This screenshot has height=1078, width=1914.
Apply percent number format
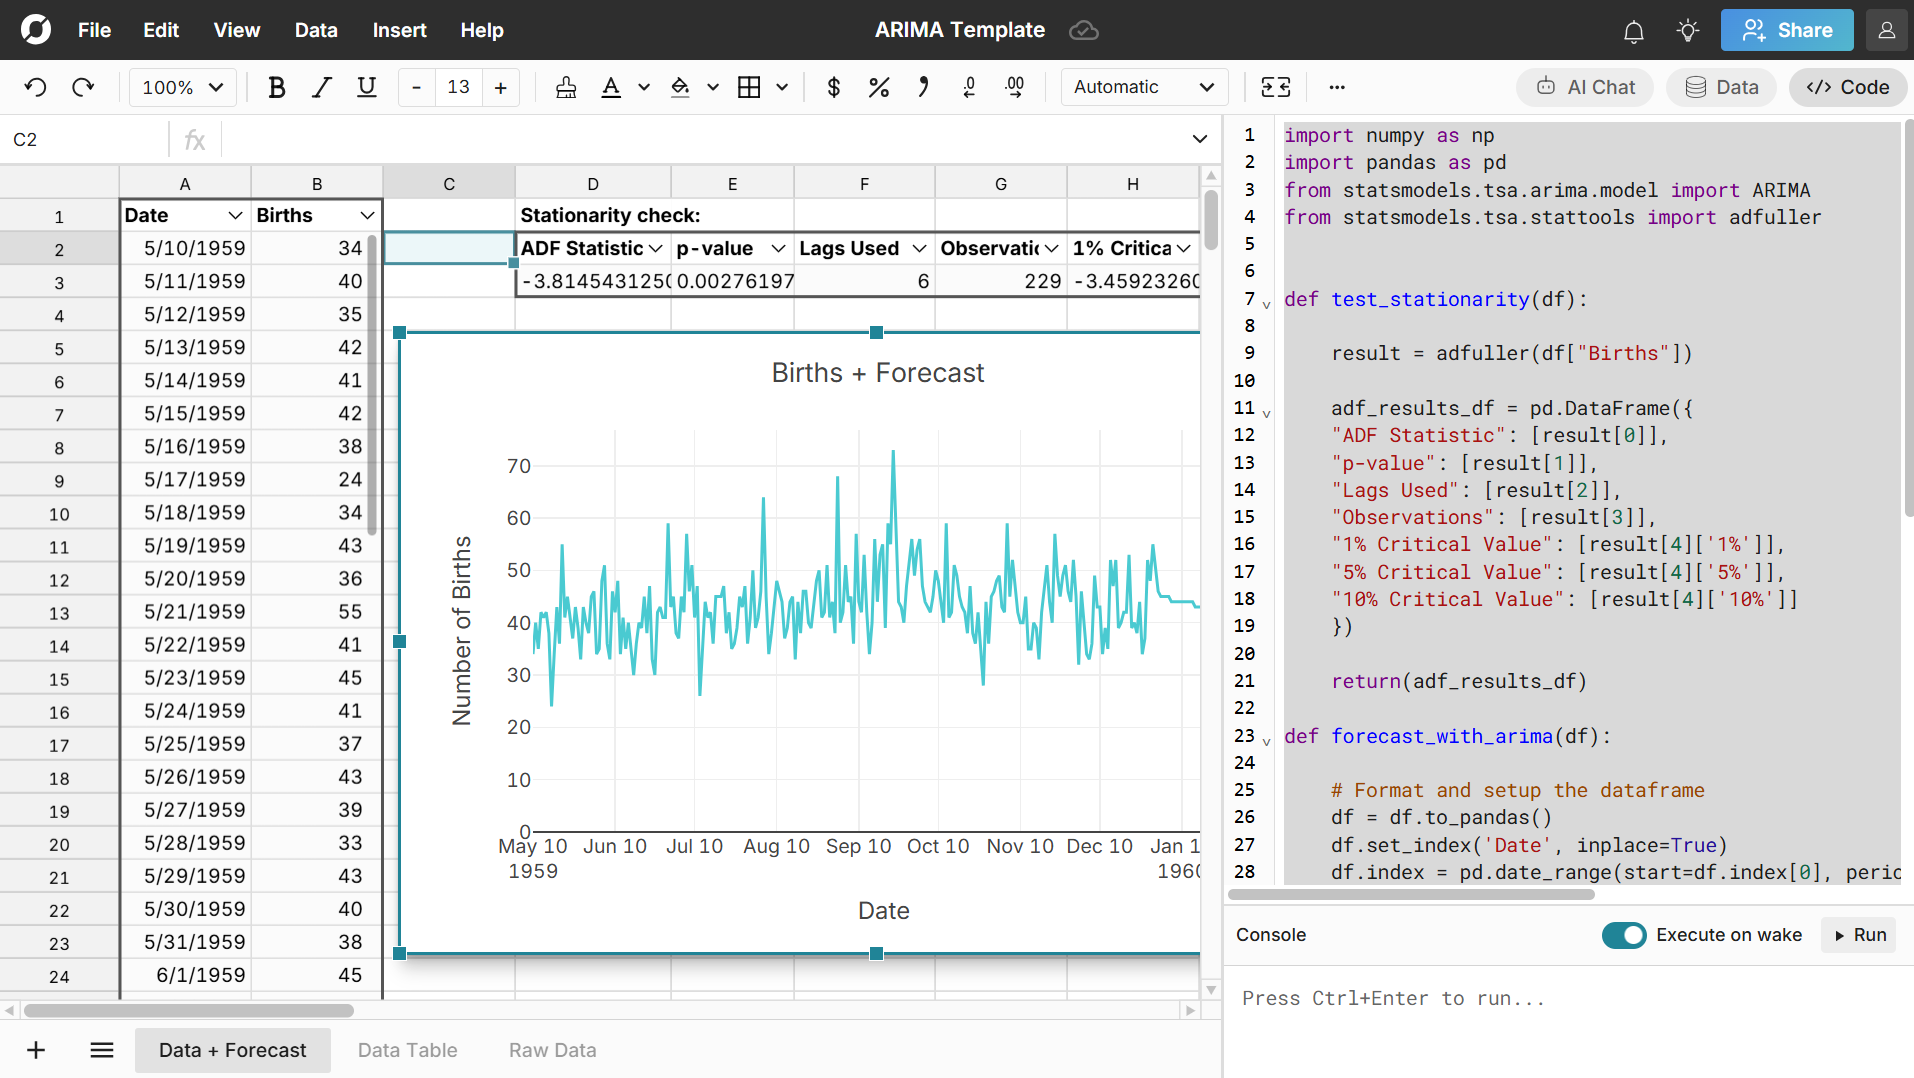click(878, 87)
